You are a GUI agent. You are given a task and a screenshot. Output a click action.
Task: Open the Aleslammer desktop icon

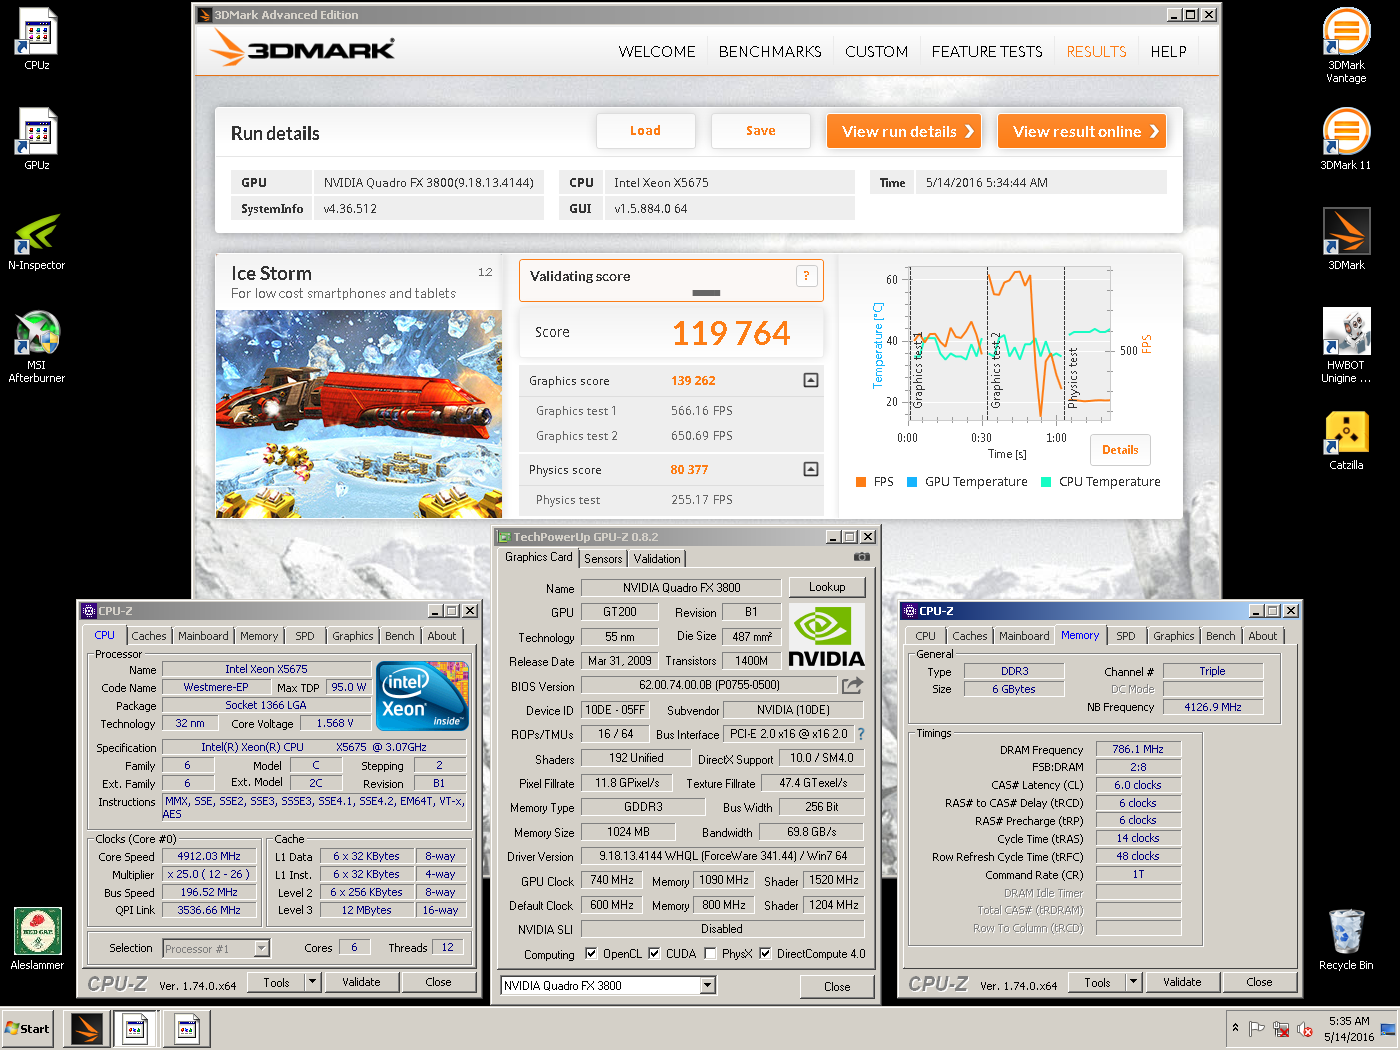(37, 938)
